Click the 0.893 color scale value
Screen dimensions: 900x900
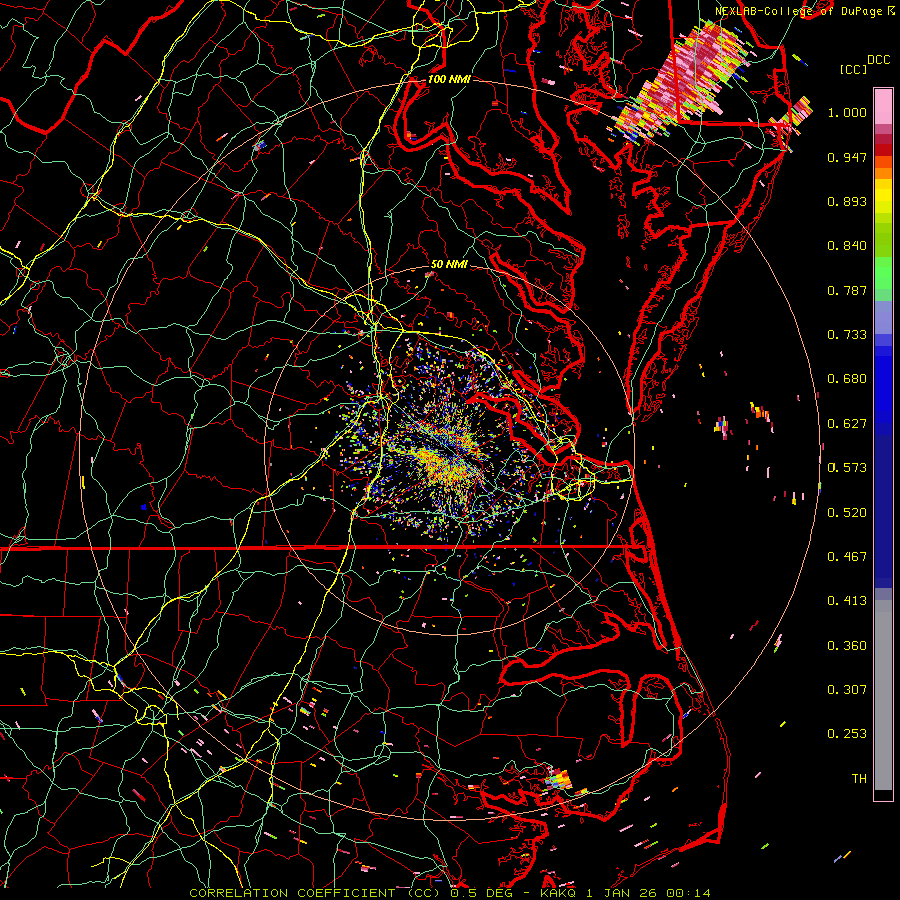(847, 201)
